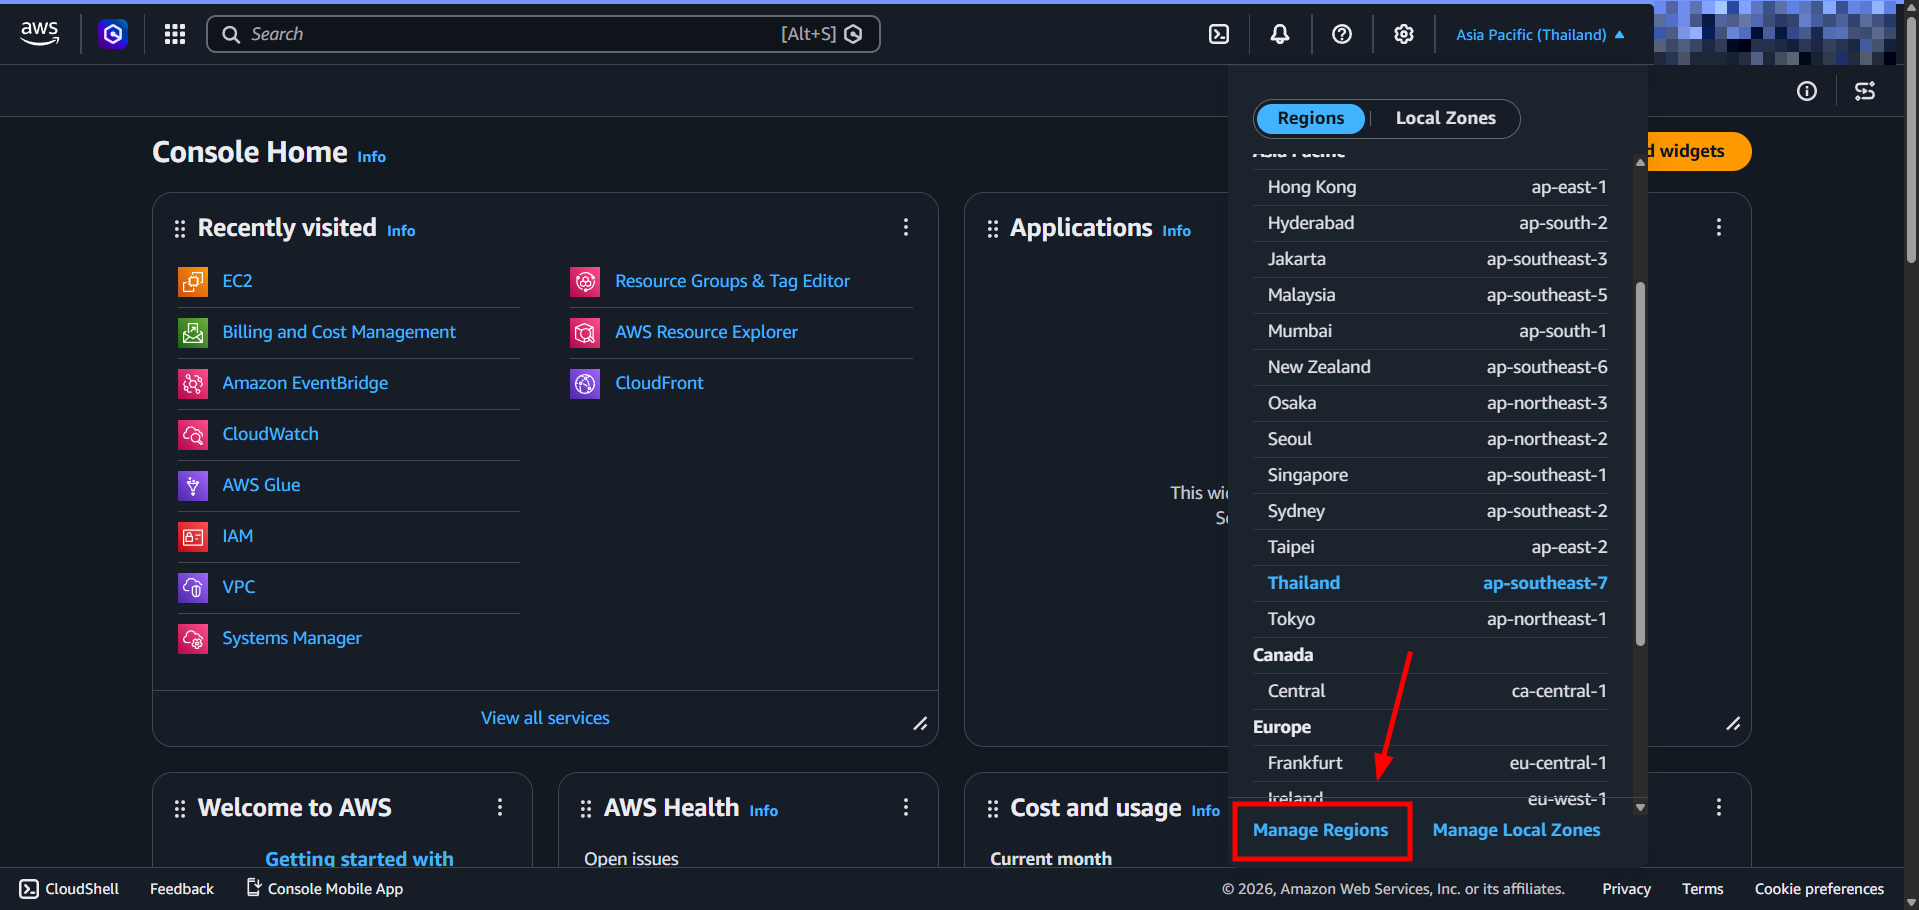Open the Services grid menu icon

click(175, 34)
